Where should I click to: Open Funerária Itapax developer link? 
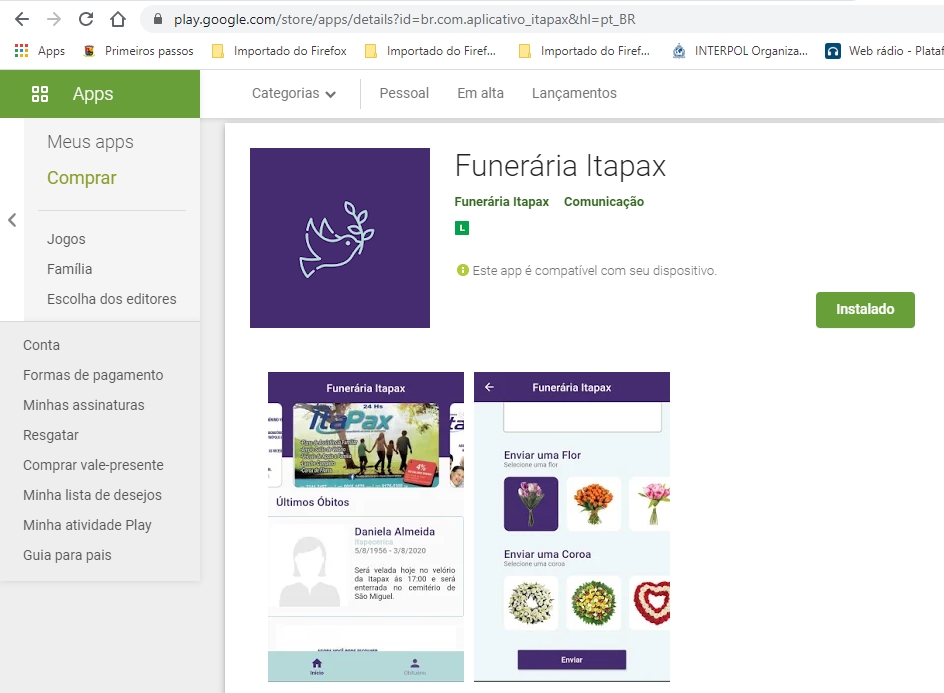(502, 202)
